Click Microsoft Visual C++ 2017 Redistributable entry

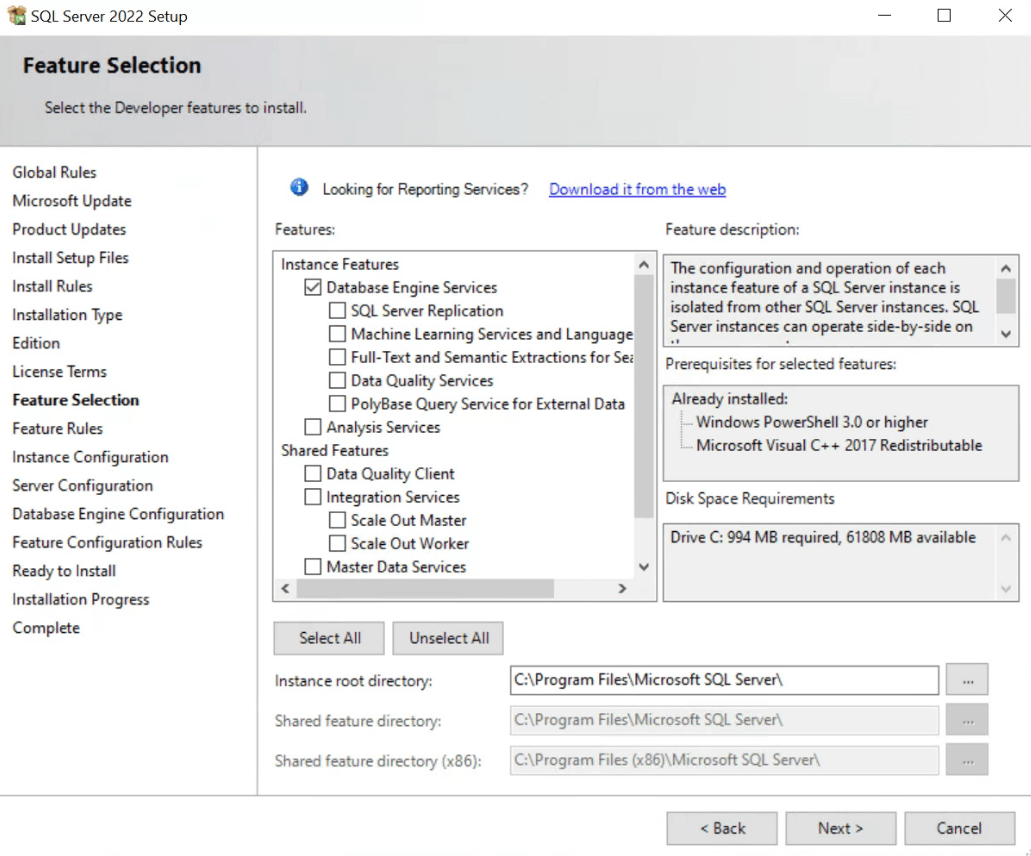click(839, 445)
